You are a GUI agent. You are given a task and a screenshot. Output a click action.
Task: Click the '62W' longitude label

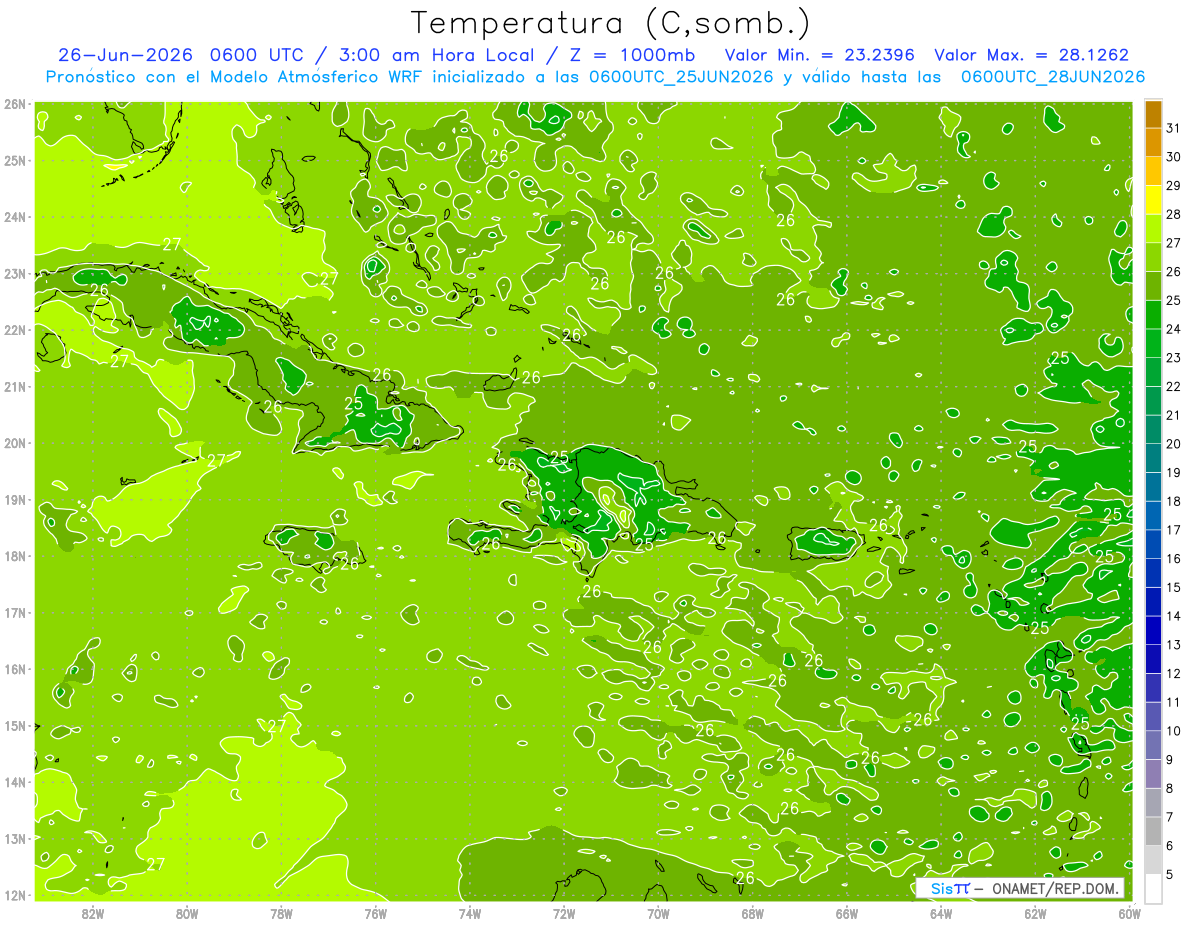tap(1035, 913)
